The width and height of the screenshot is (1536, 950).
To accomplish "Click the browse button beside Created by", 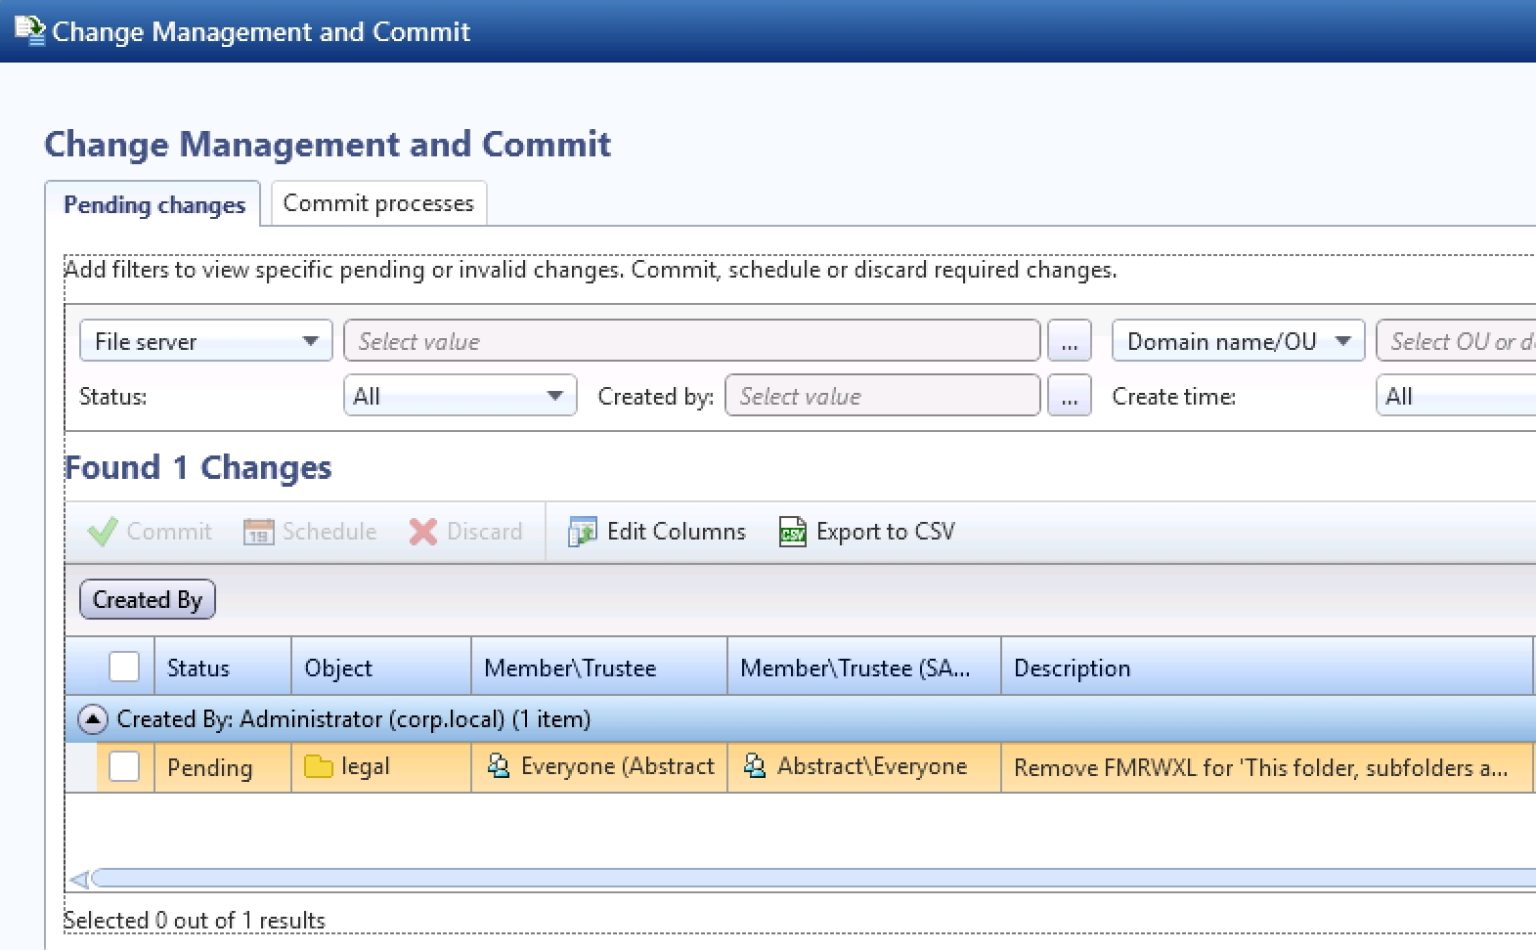I will click(x=1069, y=395).
